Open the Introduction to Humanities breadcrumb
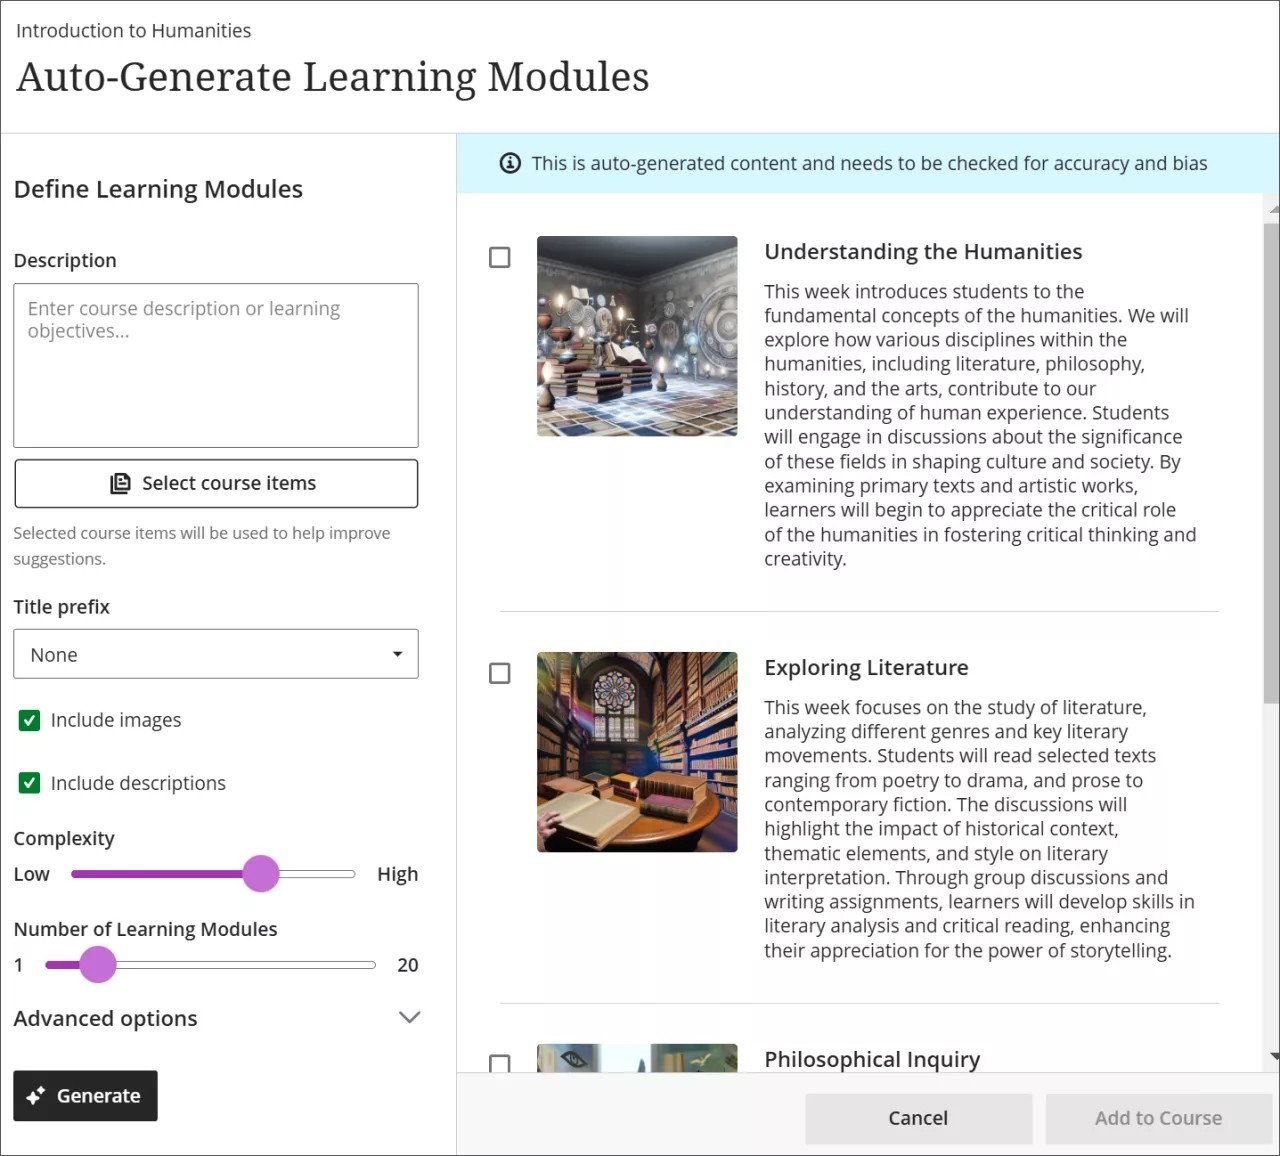Image resolution: width=1280 pixels, height=1156 pixels. 133,30
